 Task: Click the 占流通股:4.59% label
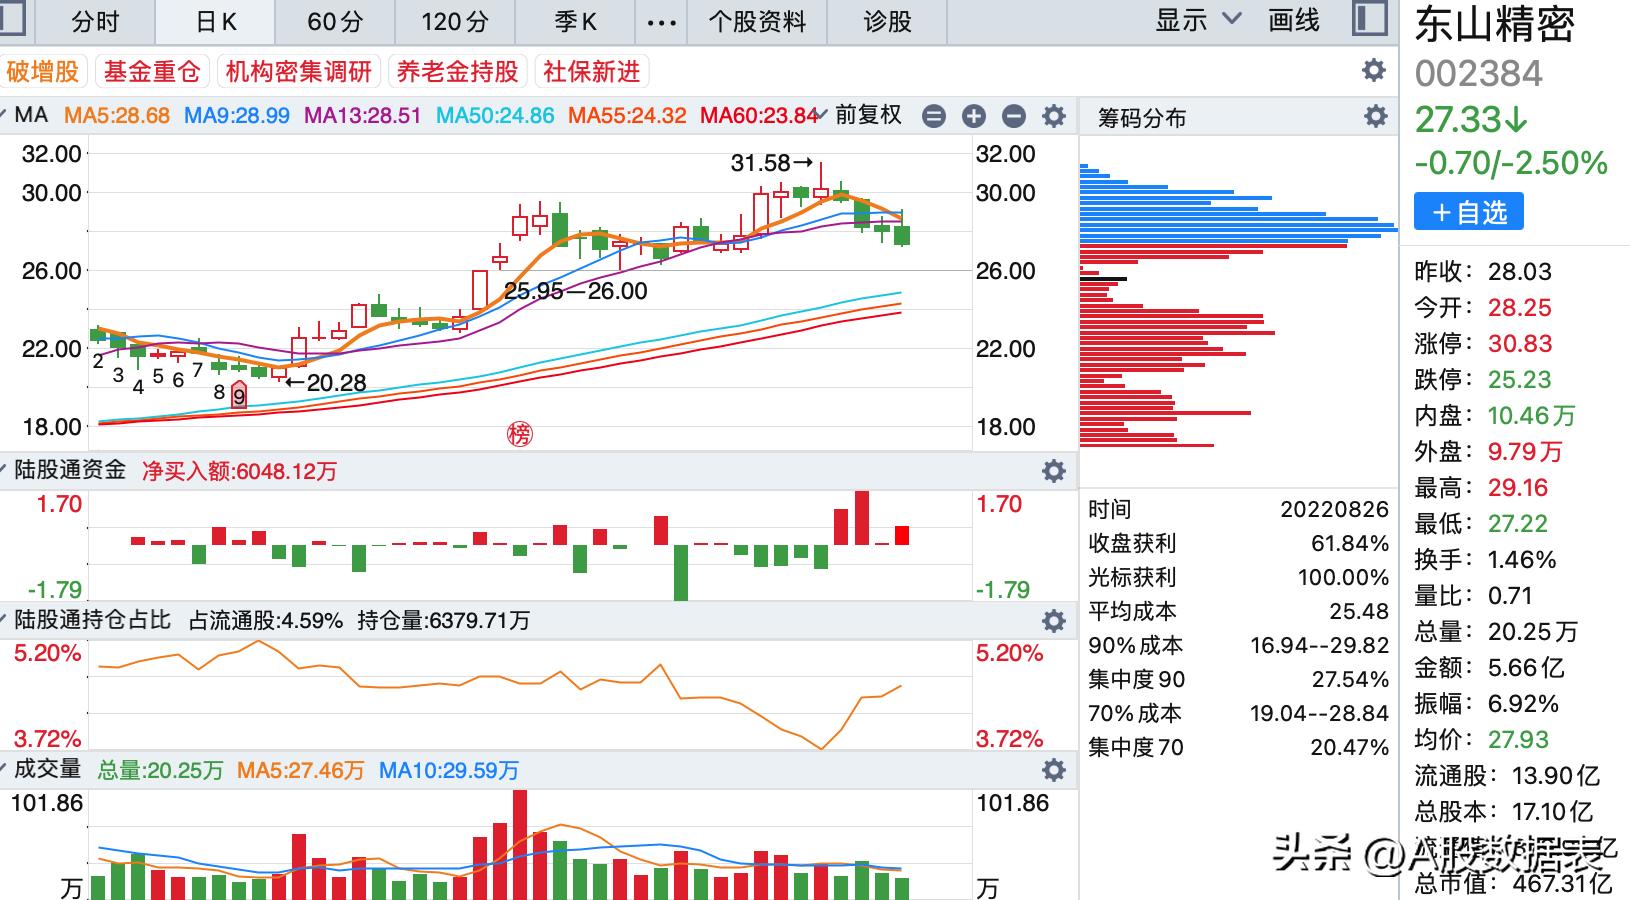[266, 621]
